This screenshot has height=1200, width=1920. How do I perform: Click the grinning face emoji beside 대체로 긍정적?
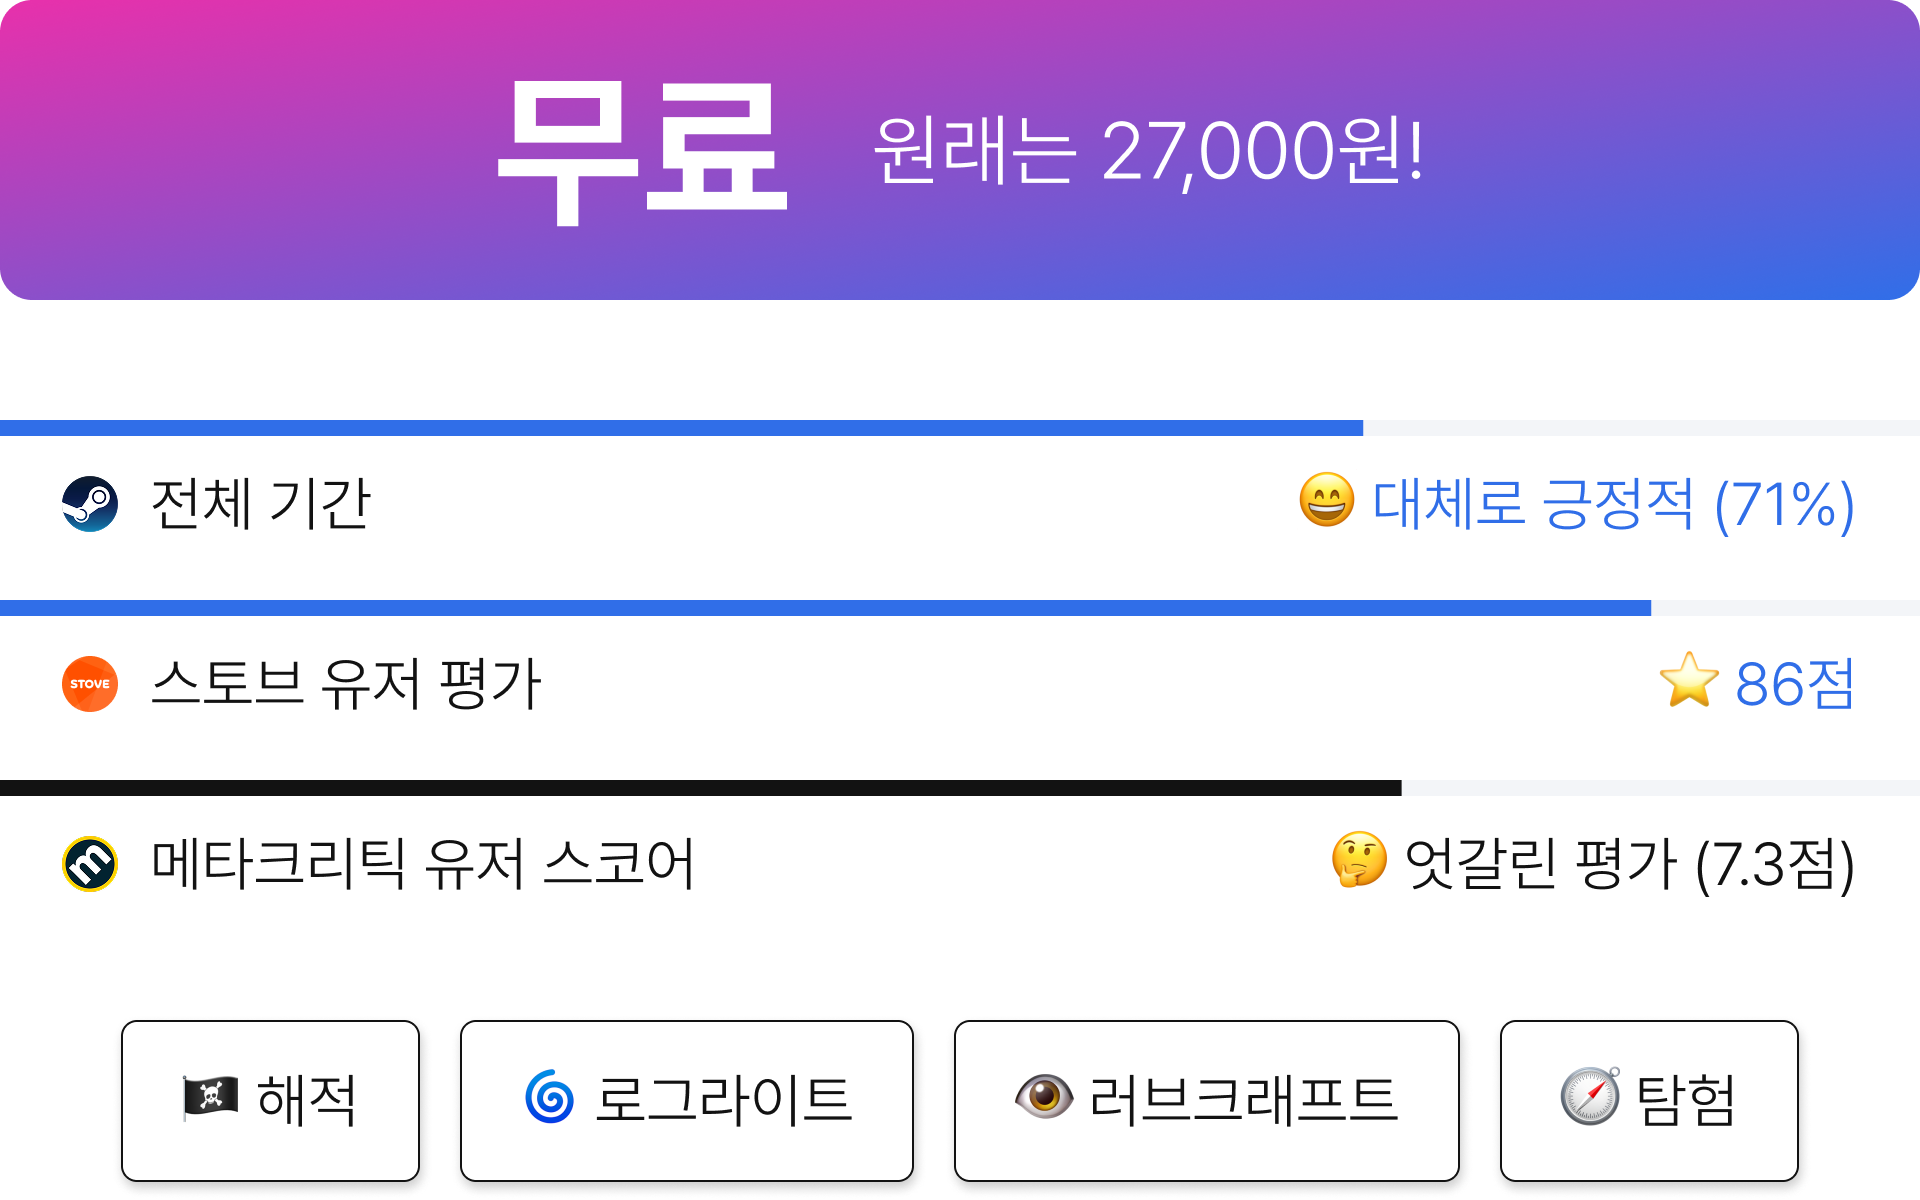pyautogui.click(x=1327, y=501)
